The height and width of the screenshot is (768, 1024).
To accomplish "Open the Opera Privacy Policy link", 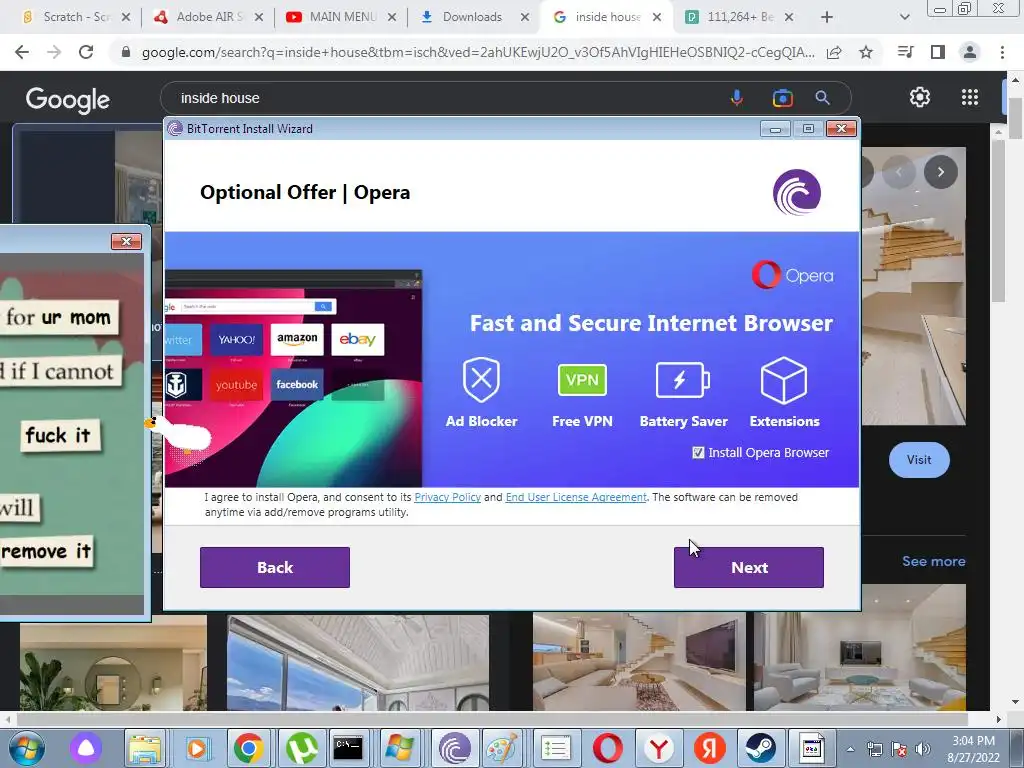I will [x=447, y=497].
